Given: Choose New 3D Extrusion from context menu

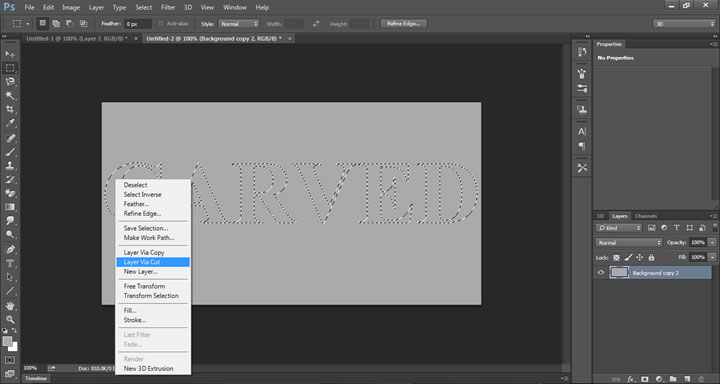Looking at the screenshot, I should coord(148,368).
